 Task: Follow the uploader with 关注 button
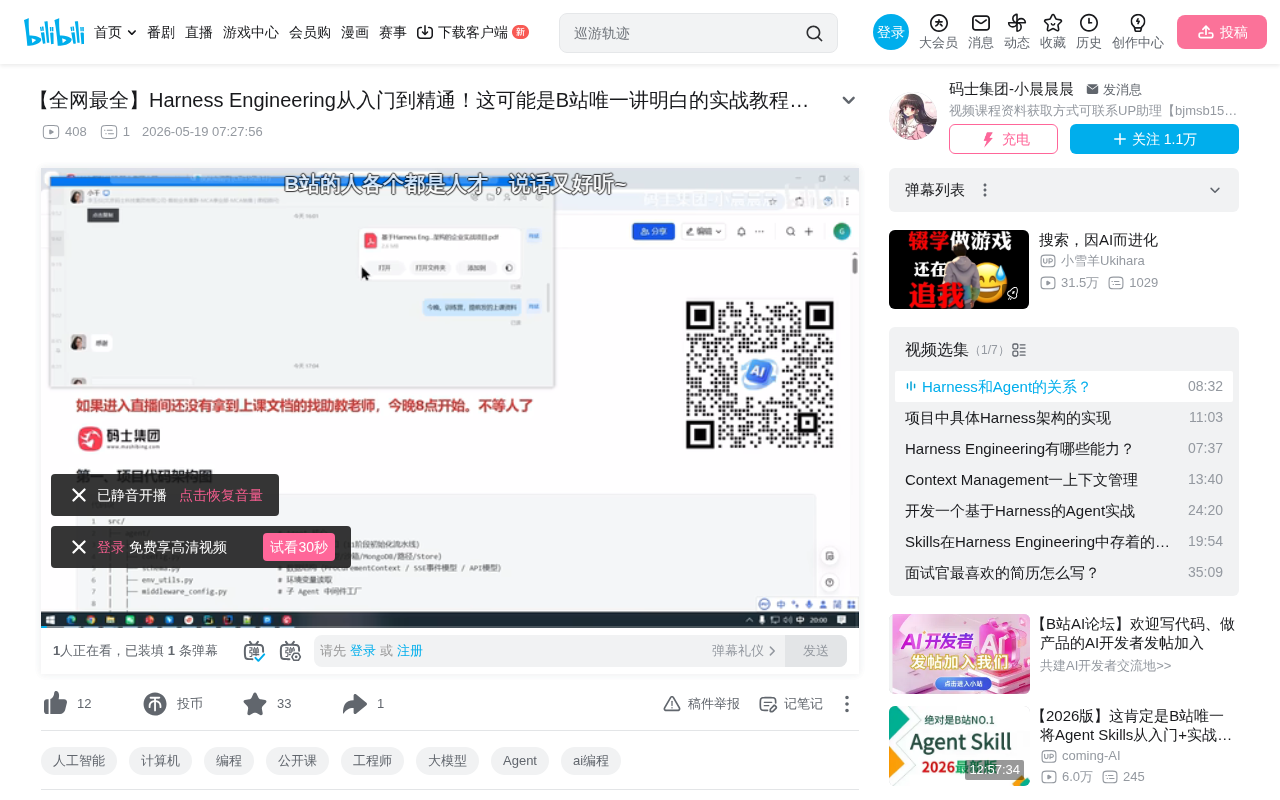(1154, 139)
